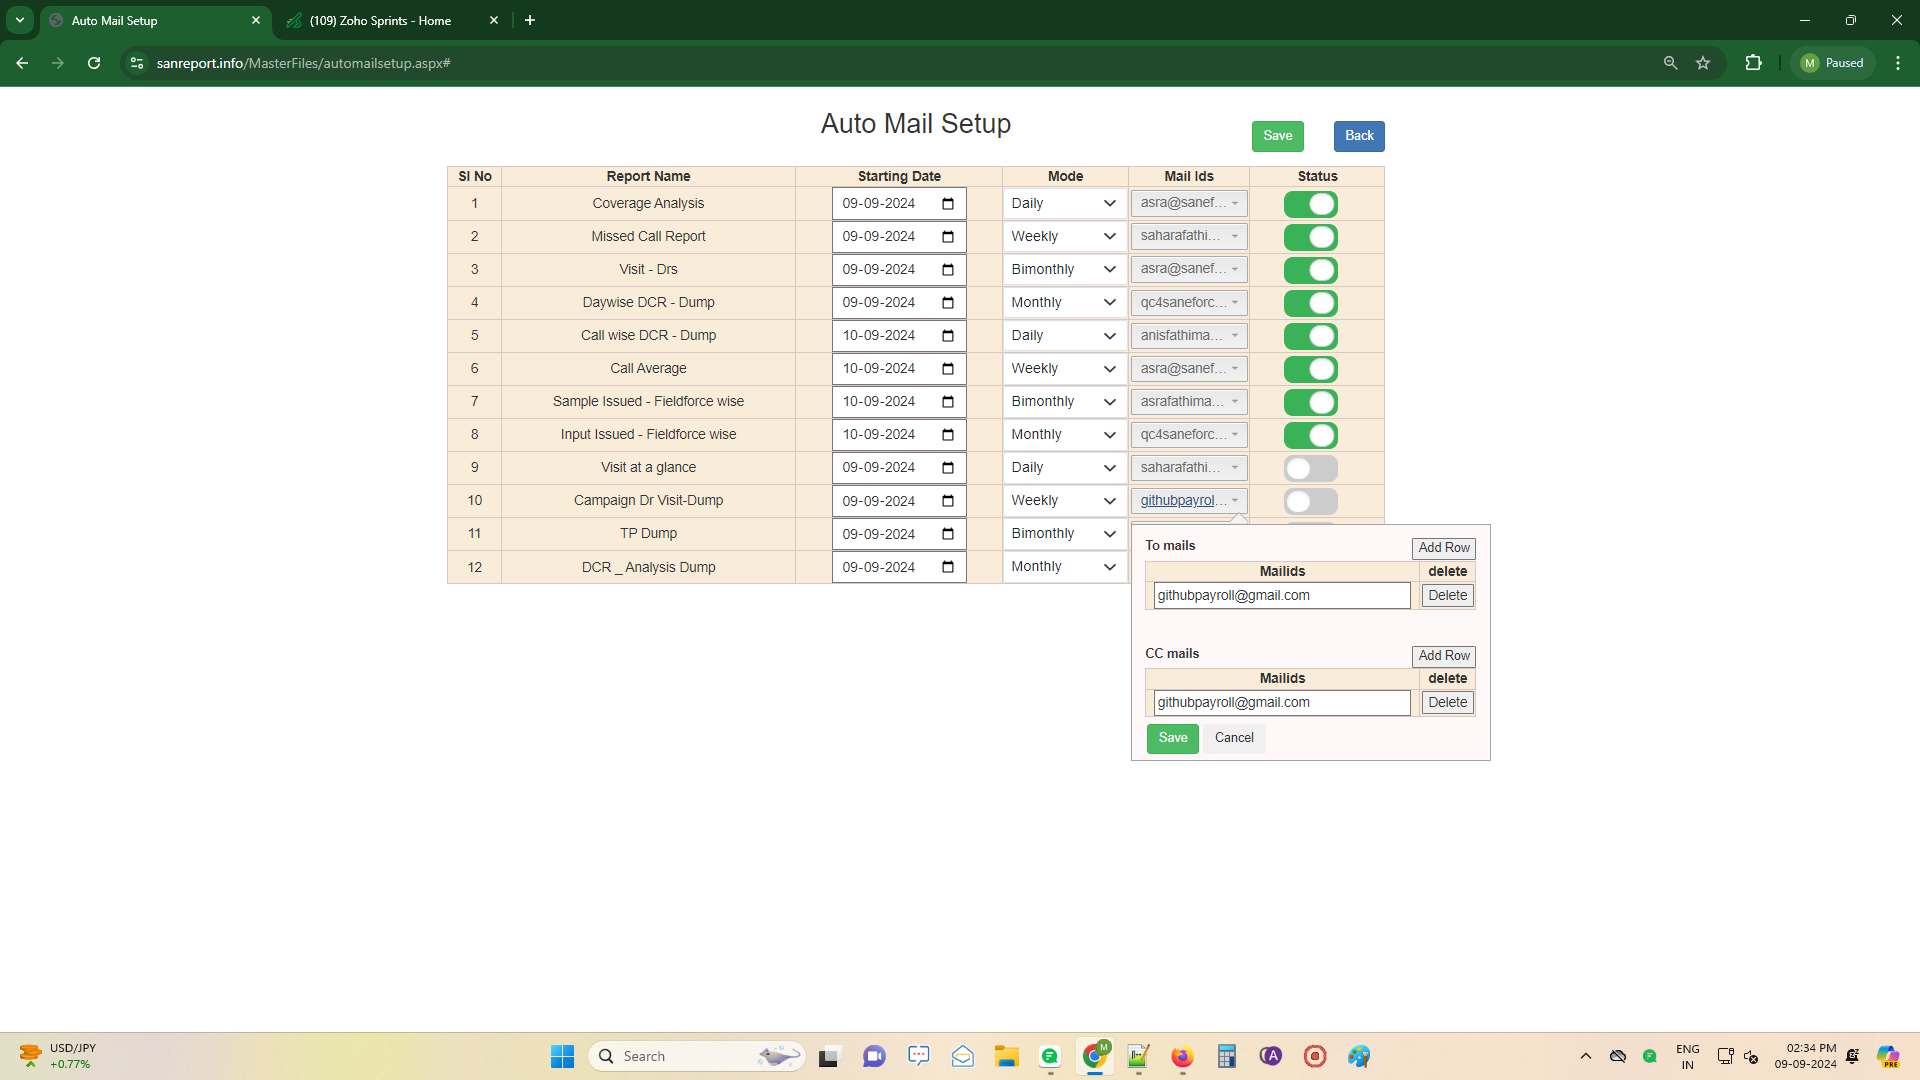Open a new browser tab
This screenshot has height=1080, width=1920.
tap(530, 20)
